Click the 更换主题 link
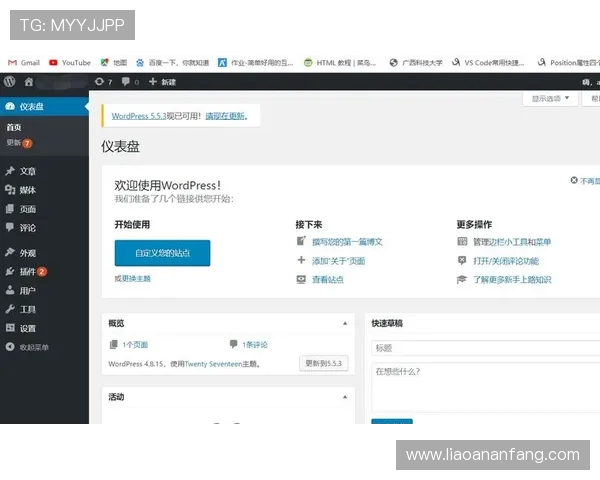Viewport: 600px width, 480px height. tap(136, 279)
